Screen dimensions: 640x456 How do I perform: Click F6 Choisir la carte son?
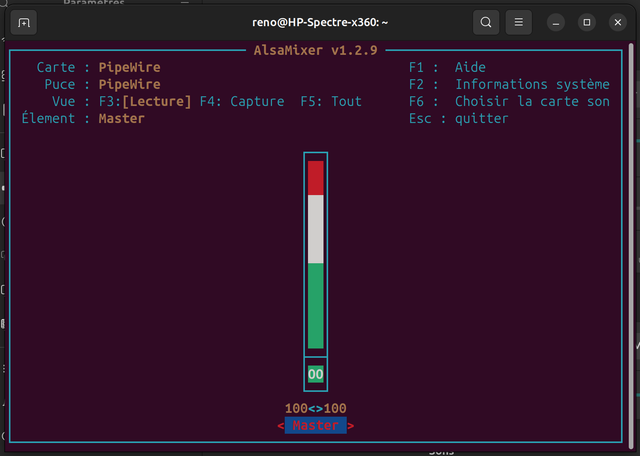pyautogui.click(x=509, y=101)
